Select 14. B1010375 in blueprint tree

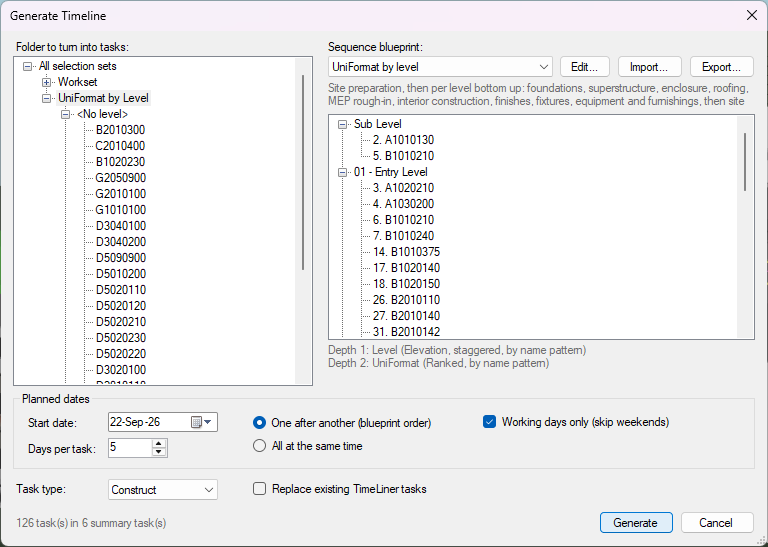click(x=406, y=252)
